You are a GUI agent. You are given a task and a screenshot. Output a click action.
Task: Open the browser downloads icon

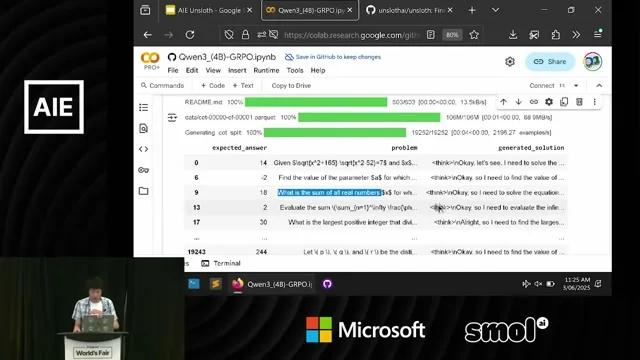pos(513,35)
